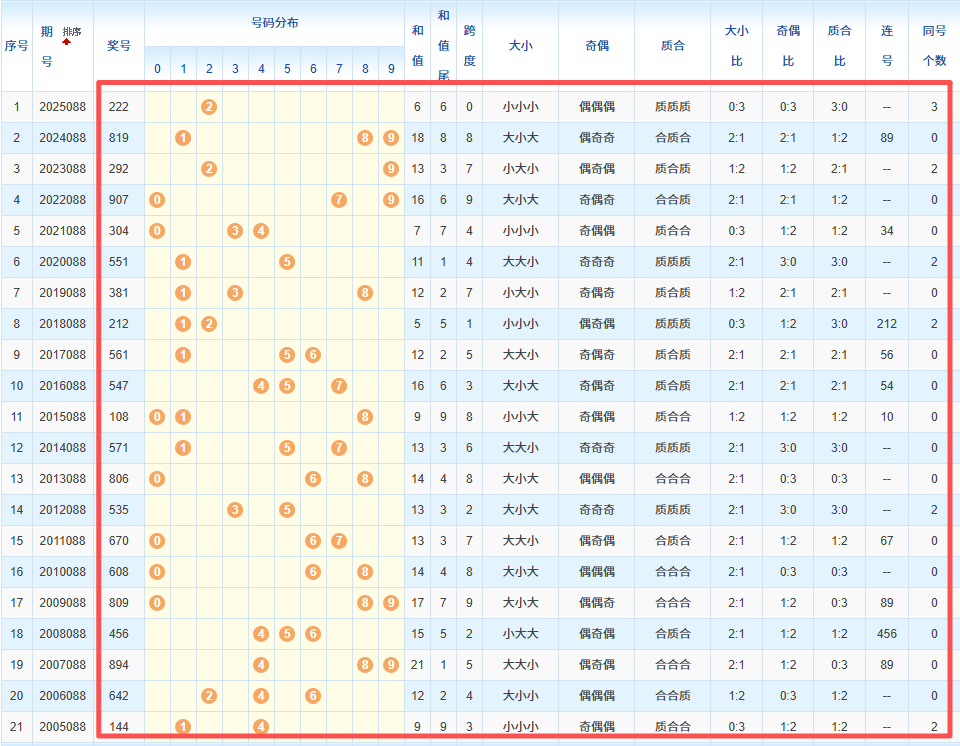Screen dimensions: 960x746
Task: Open period number 2018088
Action: [62, 324]
